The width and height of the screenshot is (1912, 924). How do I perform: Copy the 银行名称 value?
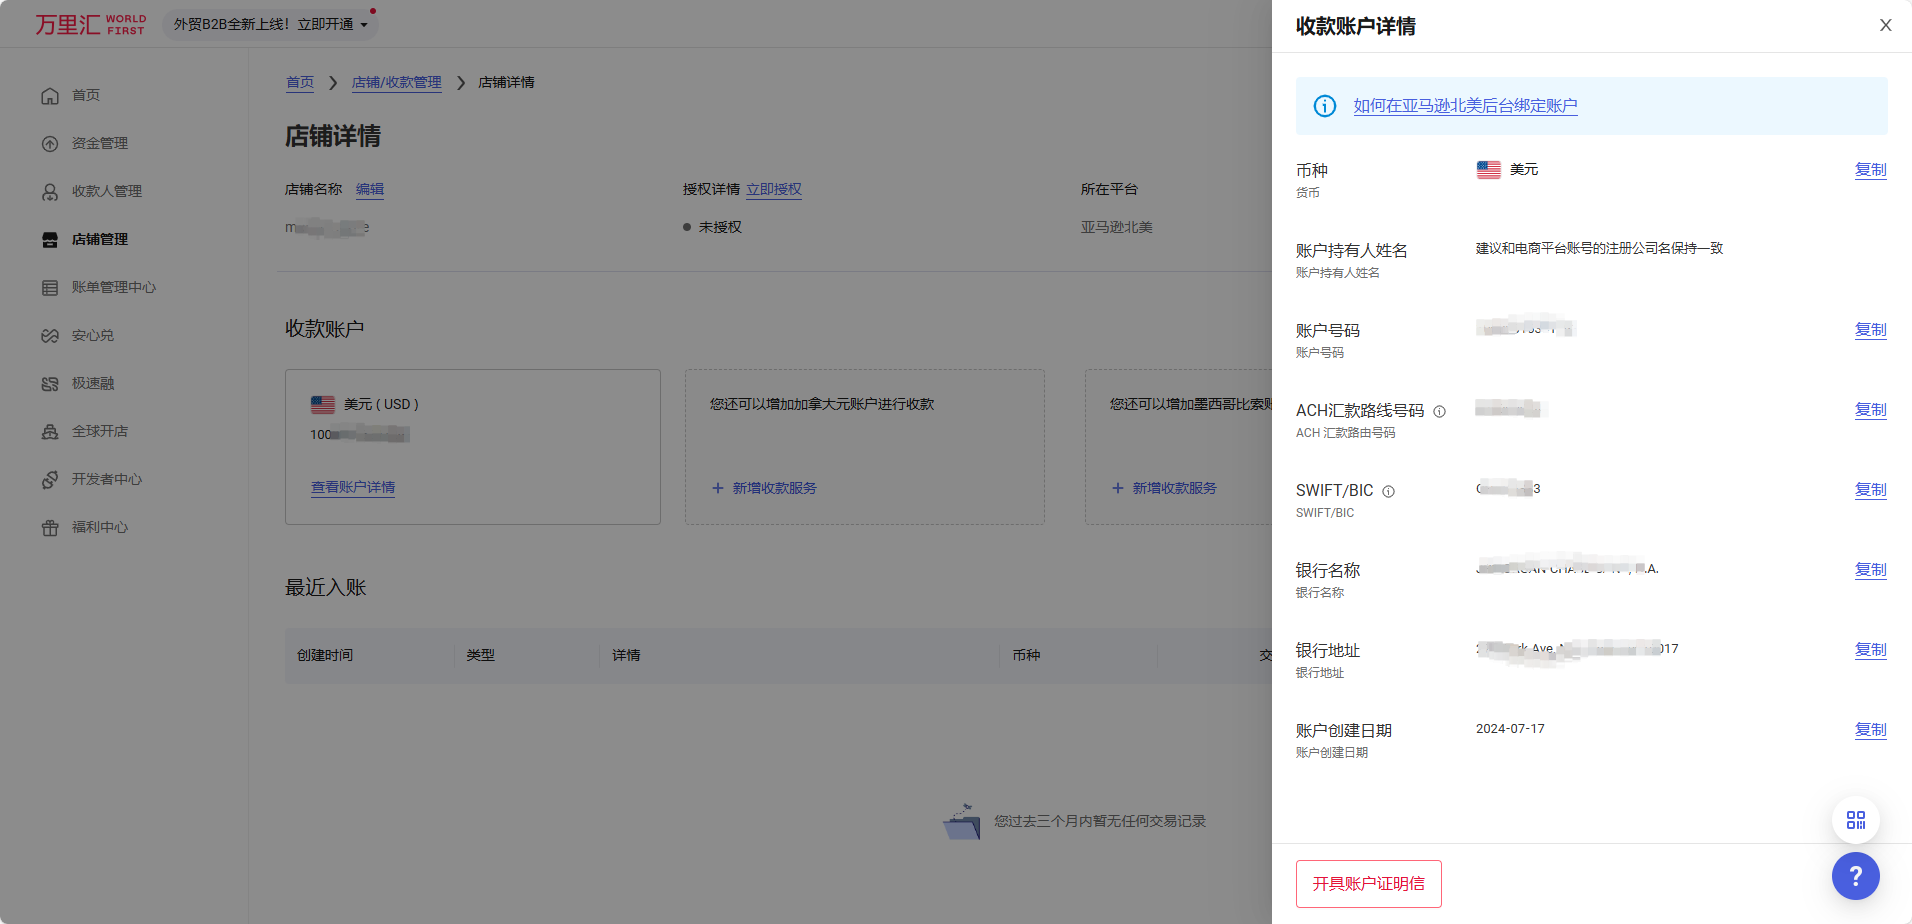(x=1870, y=570)
